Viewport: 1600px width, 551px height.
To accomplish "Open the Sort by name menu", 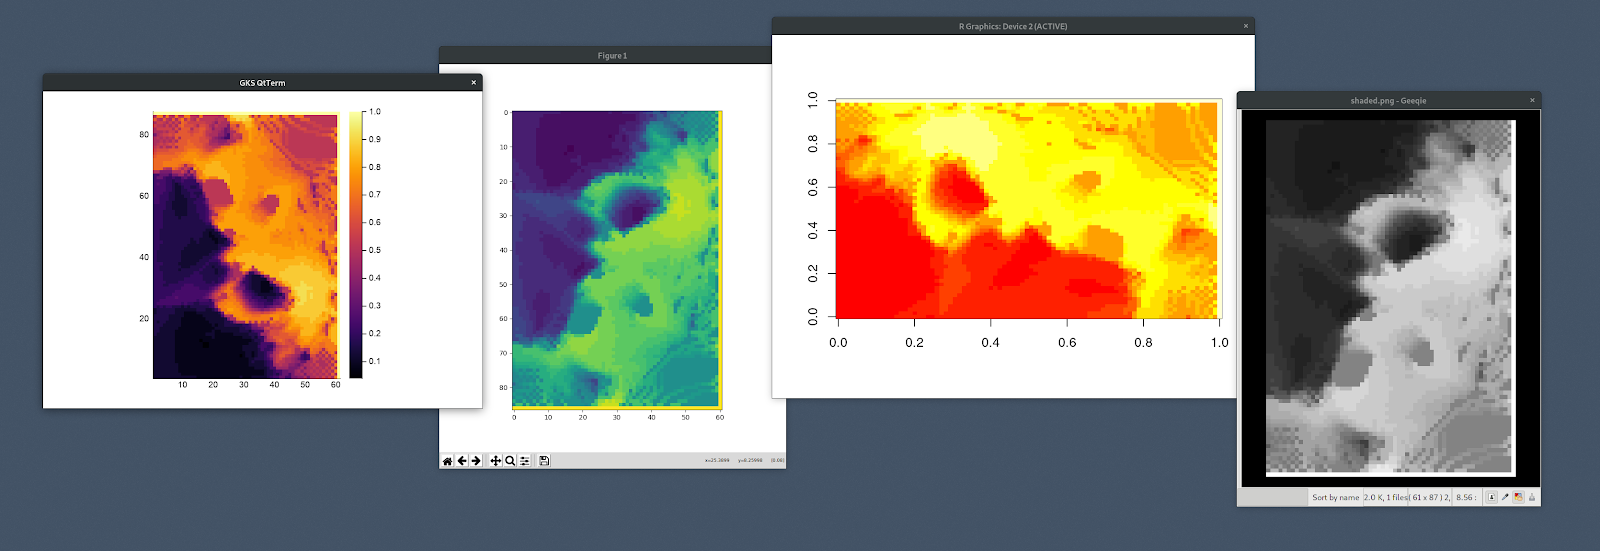I will tap(1335, 497).
